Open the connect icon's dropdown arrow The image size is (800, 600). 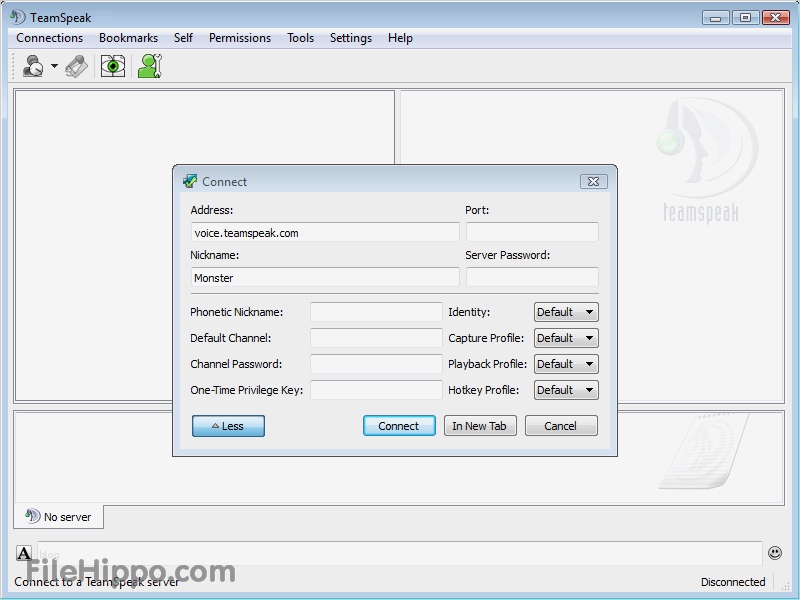click(x=54, y=66)
